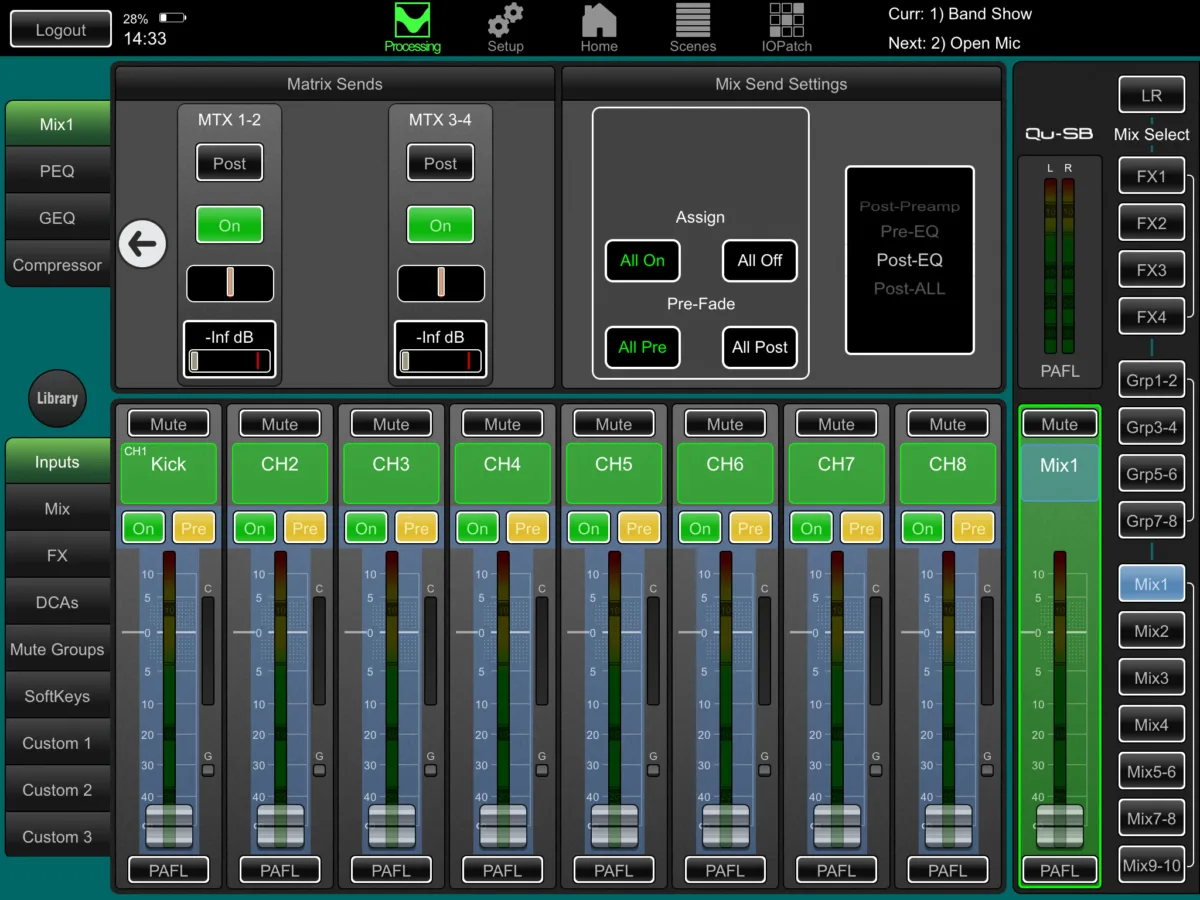Viewport: 1200px width, 900px height.
Task: Choose Pre-EQ send source
Action: [909, 231]
